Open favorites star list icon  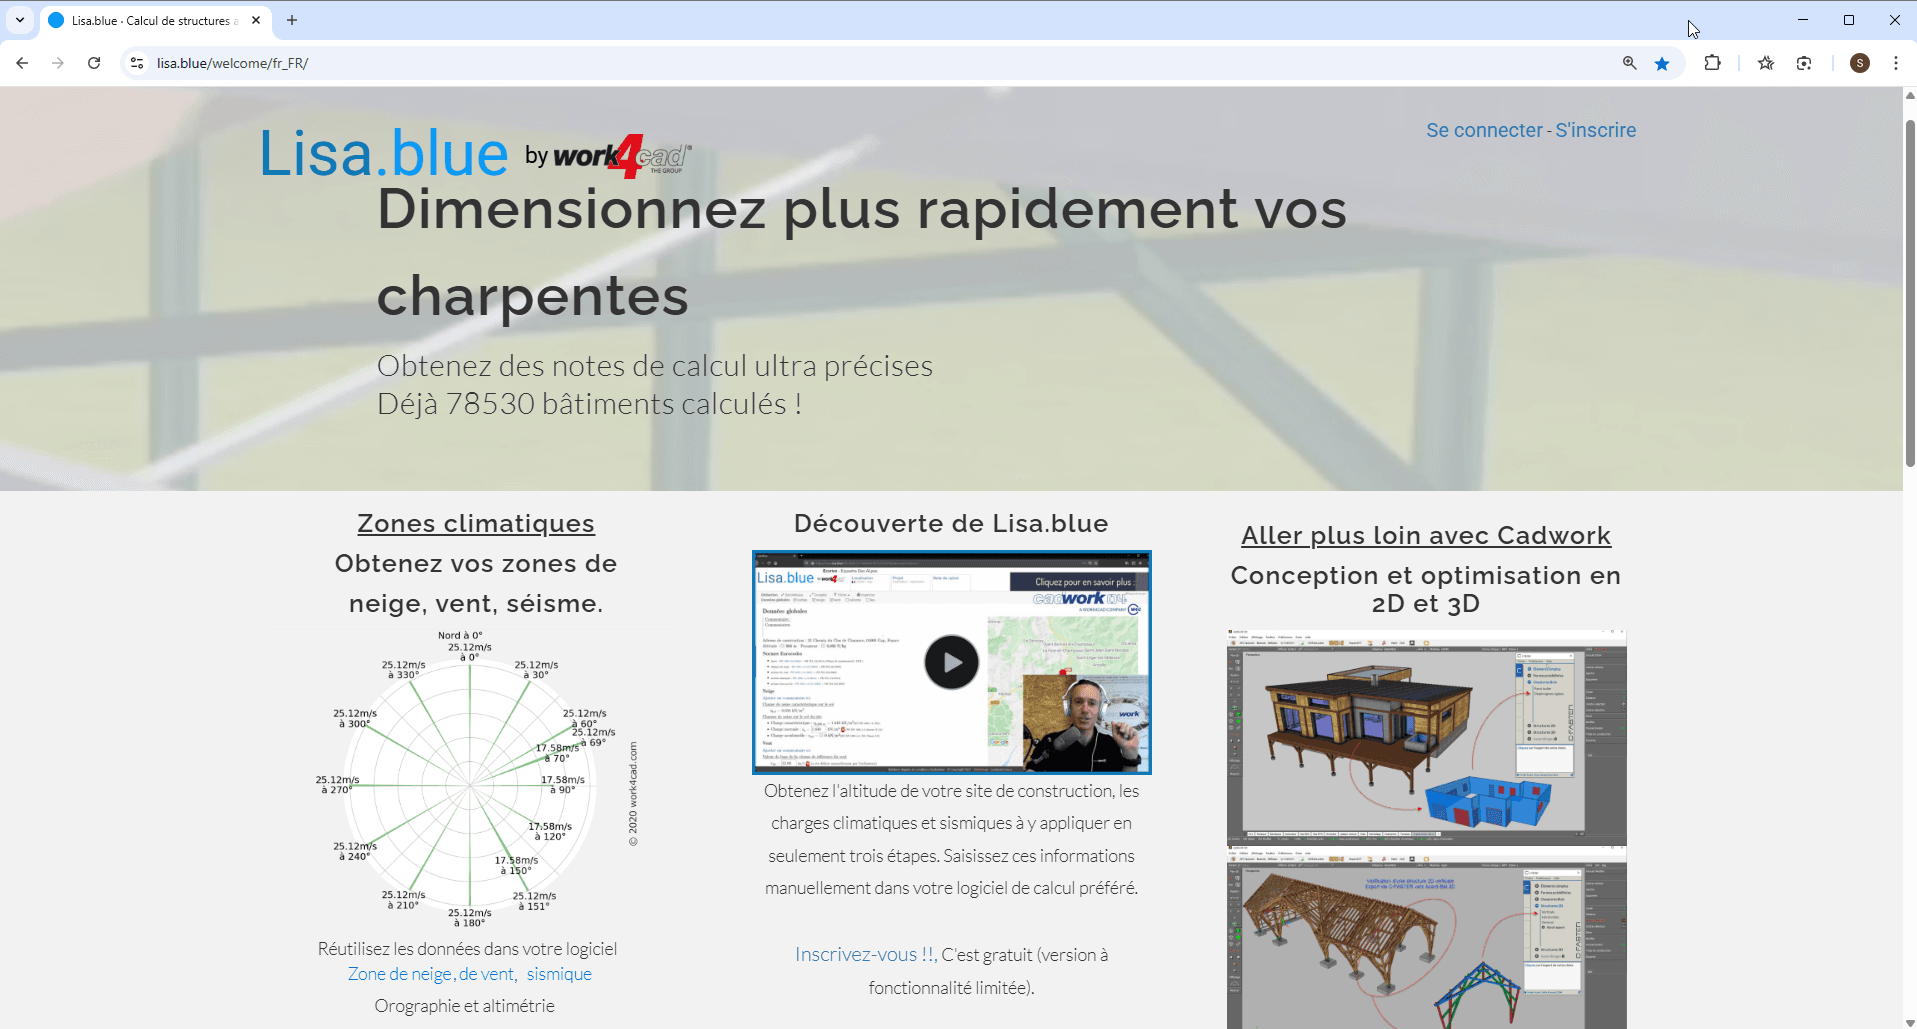click(x=1766, y=63)
